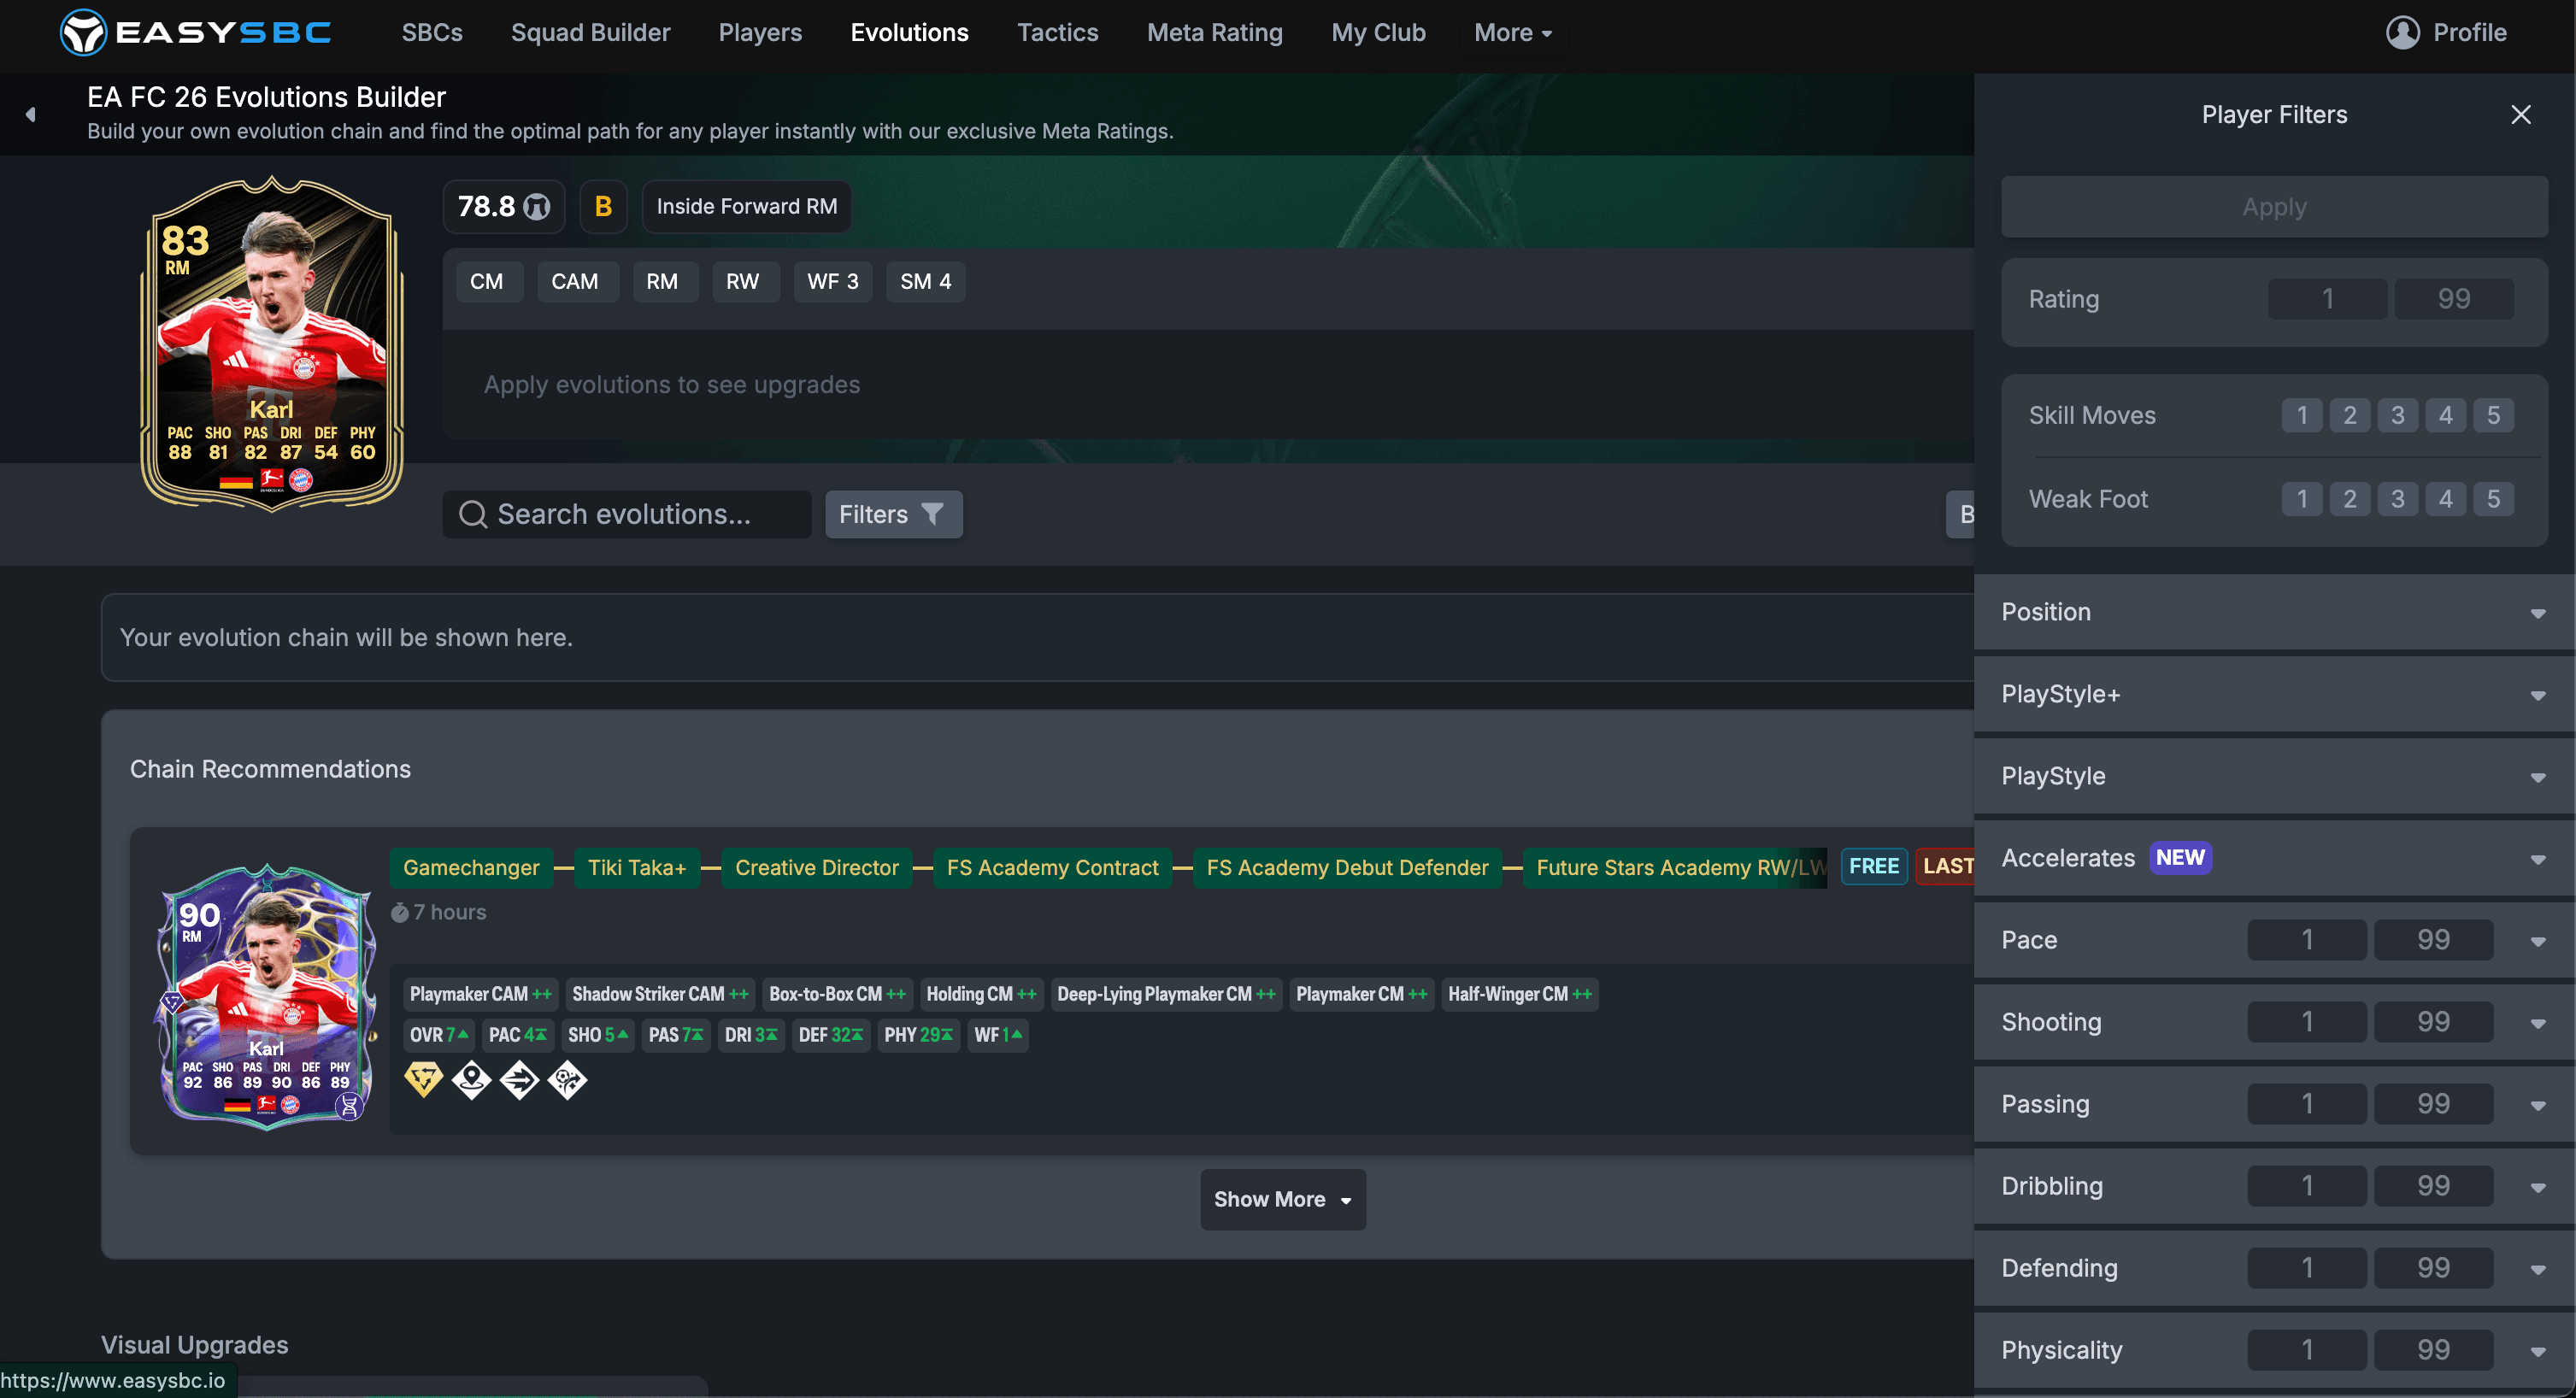Expand the Dribbling sub-stats arrow
Viewport: 2576px width, 1398px height.
click(2537, 1187)
